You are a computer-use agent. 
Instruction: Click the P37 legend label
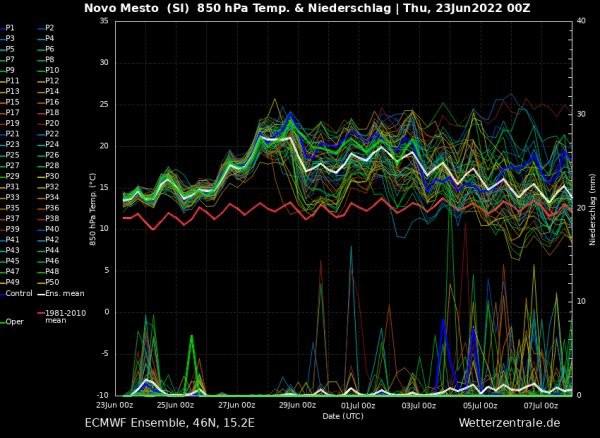(x=12, y=218)
